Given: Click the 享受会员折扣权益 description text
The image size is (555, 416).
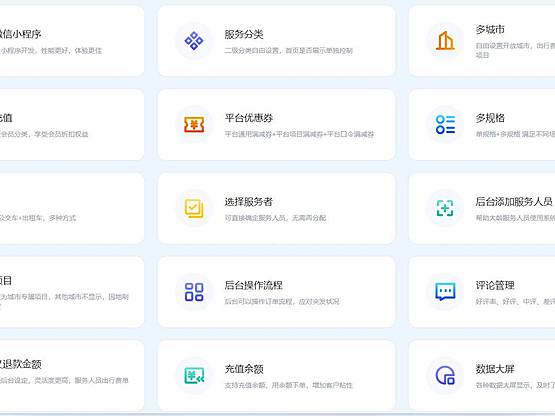Looking at the screenshot, I should coord(44,134).
